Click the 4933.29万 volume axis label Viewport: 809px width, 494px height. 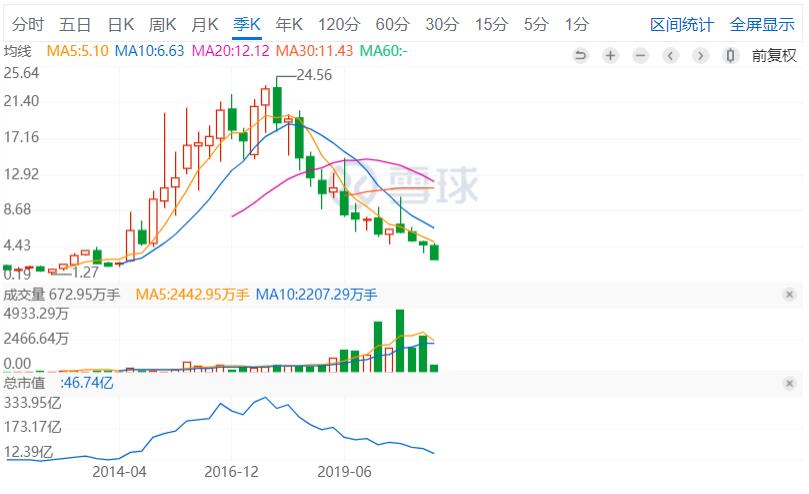(x=36, y=314)
